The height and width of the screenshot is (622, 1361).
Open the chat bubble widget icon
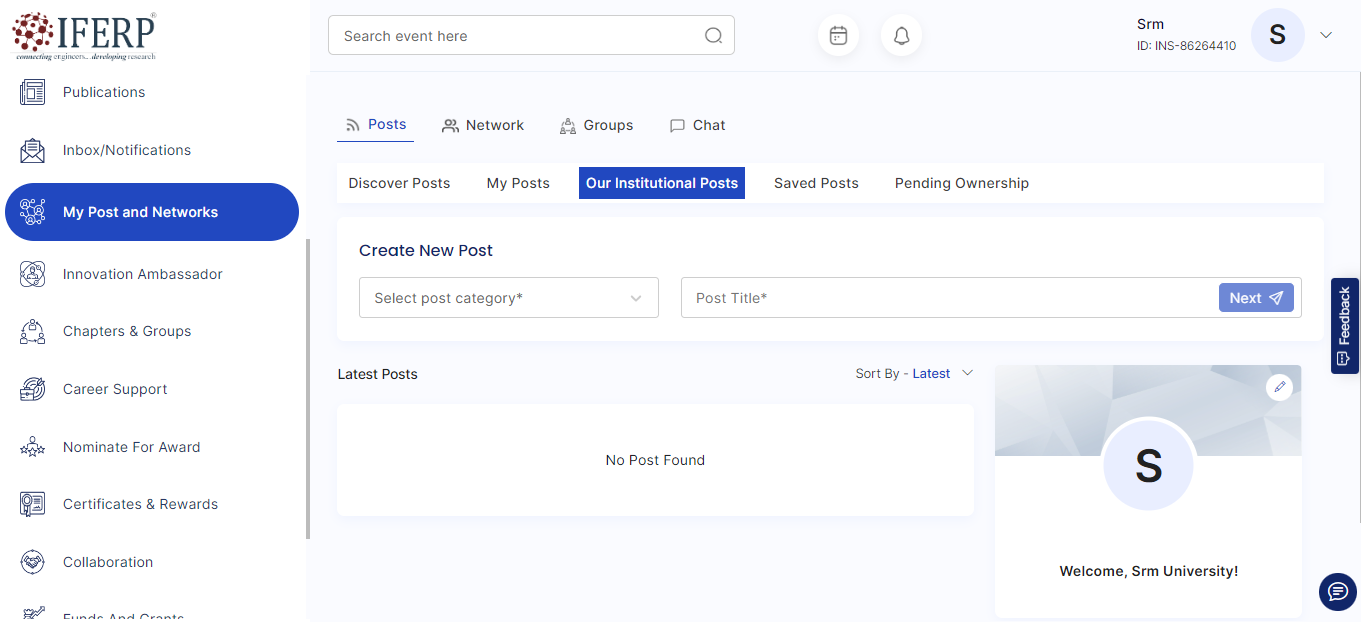click(1337, 592)
